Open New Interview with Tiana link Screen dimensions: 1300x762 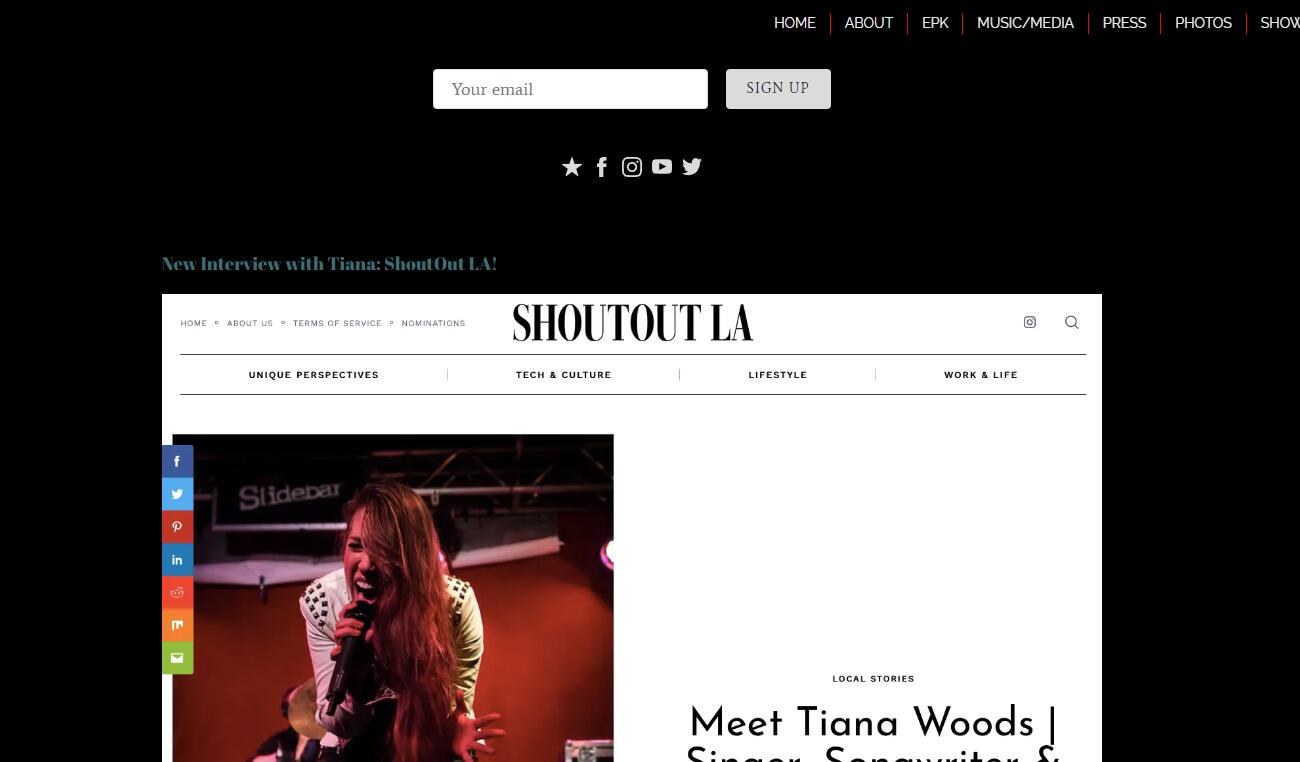329,264
